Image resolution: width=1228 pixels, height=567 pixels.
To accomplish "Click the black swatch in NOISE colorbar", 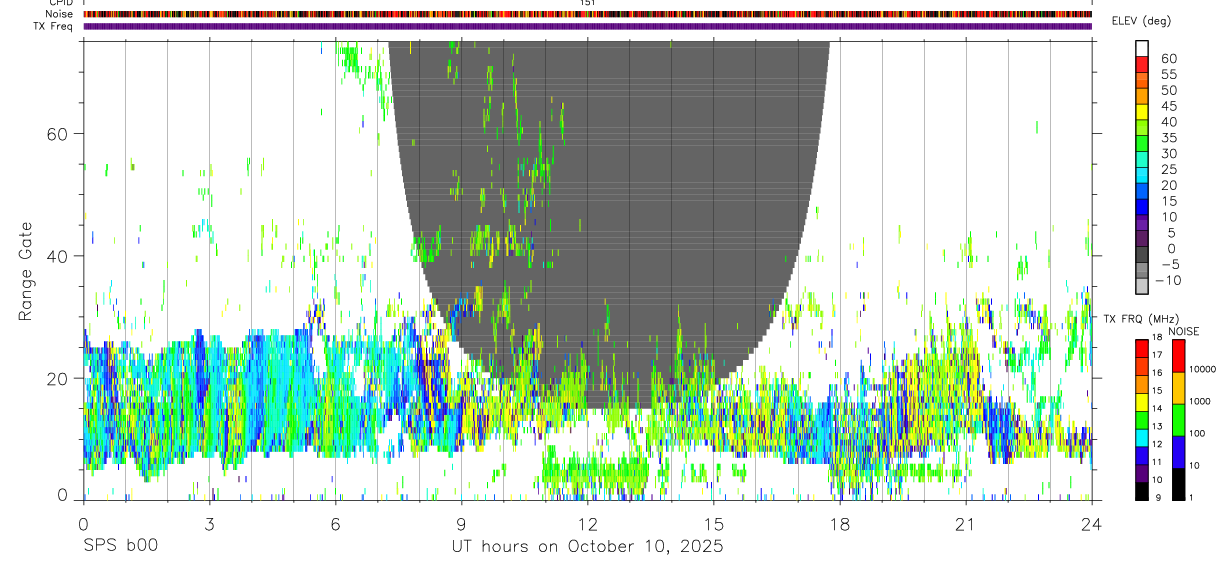I will point(1179,484).
